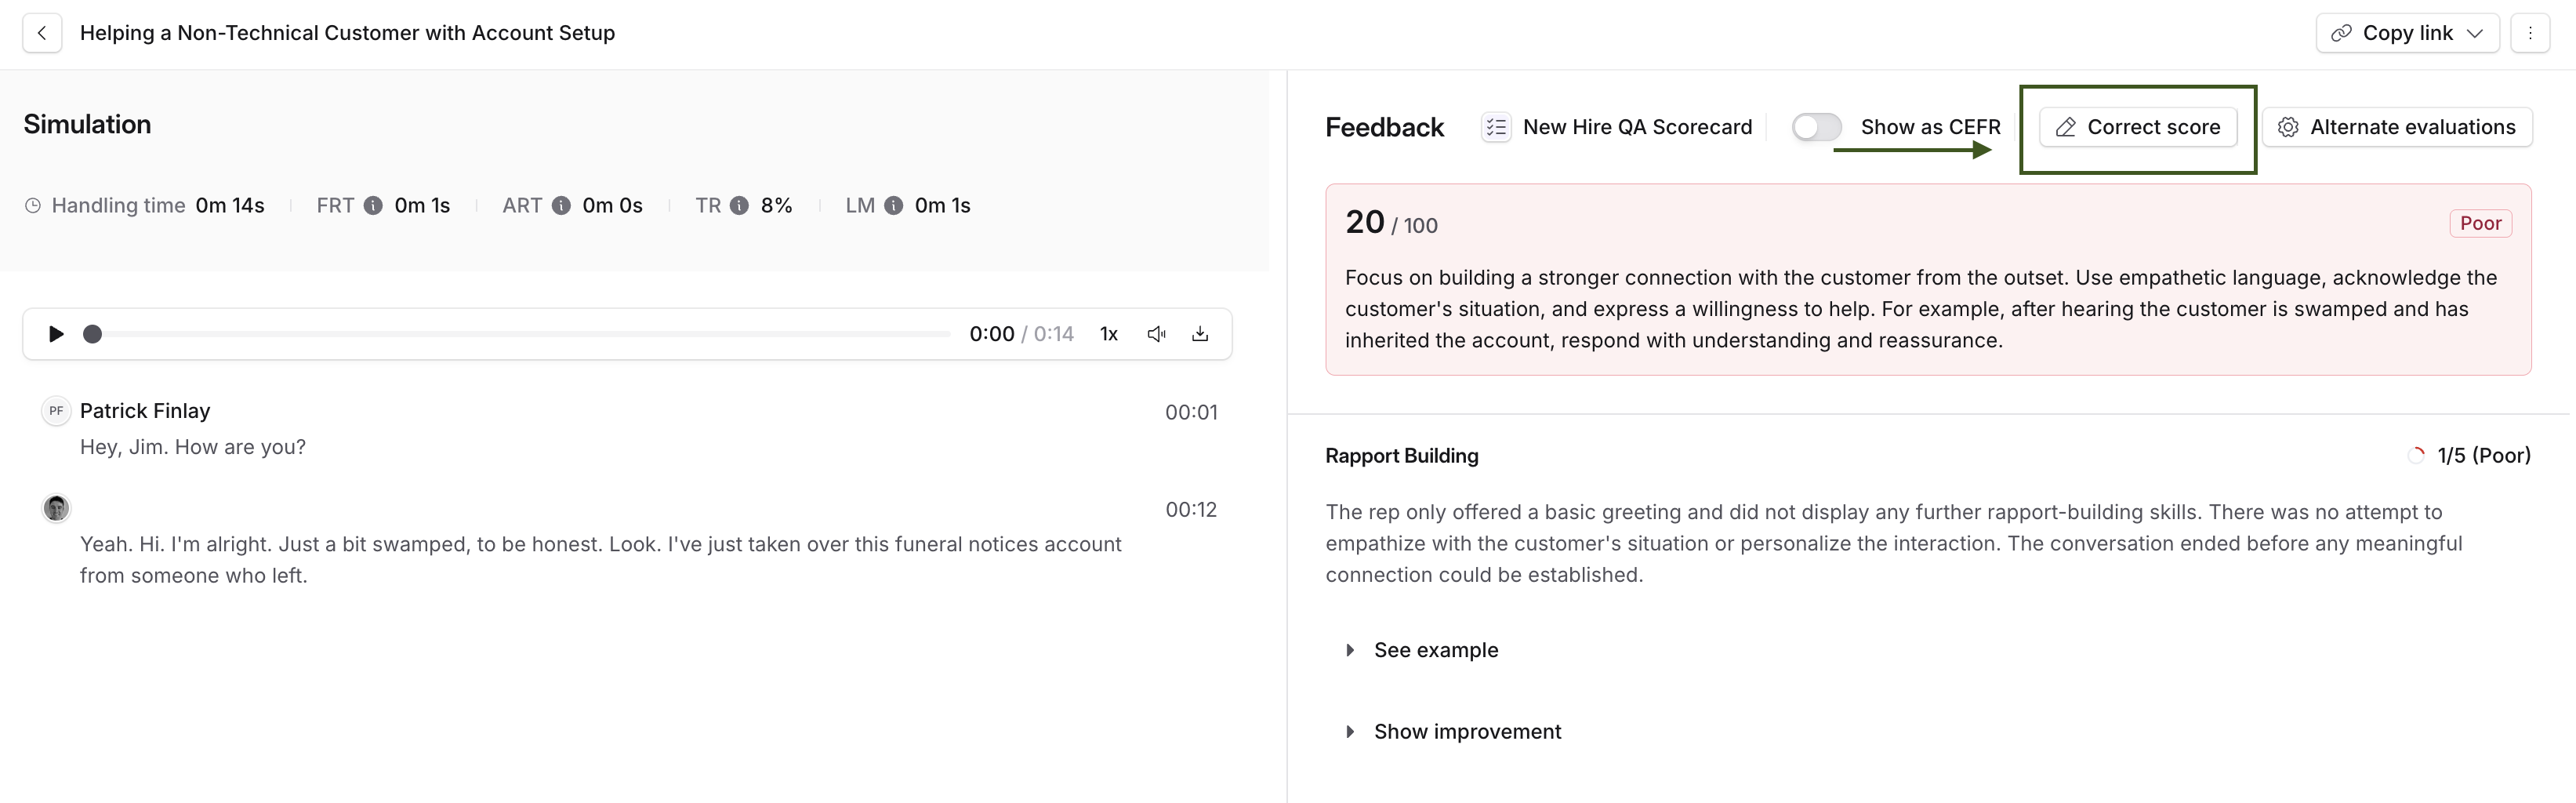The height and width of the screenshot is (803, 2576).
Task: Click the 20 / 100 overall score
Action: [x=1391, y=222]
